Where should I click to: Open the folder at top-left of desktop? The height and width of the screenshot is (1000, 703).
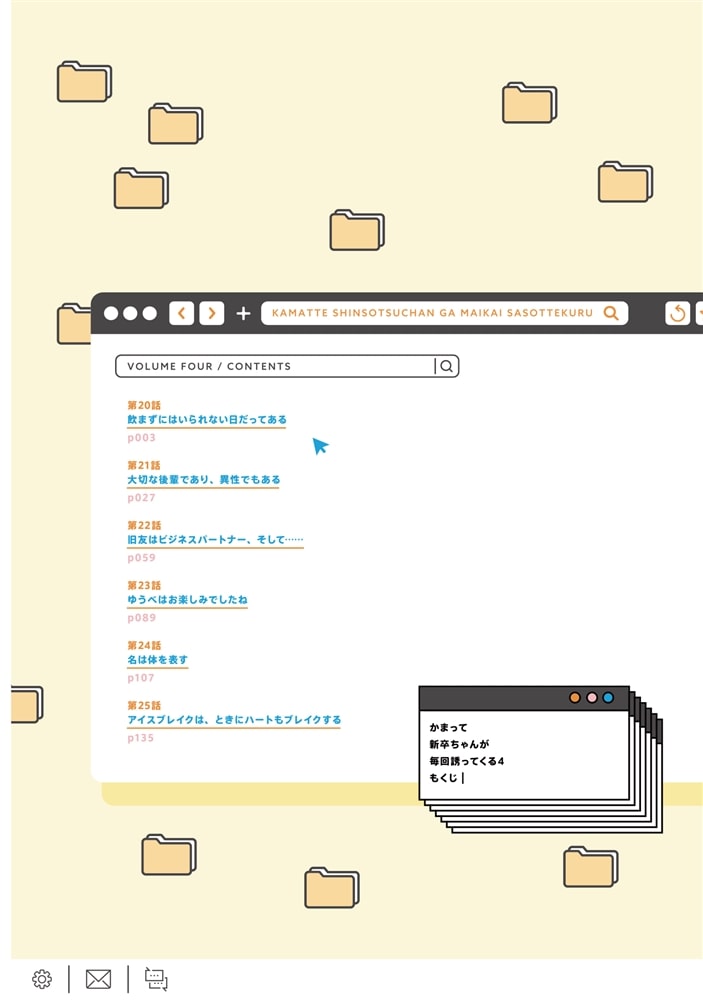(83, 83)
